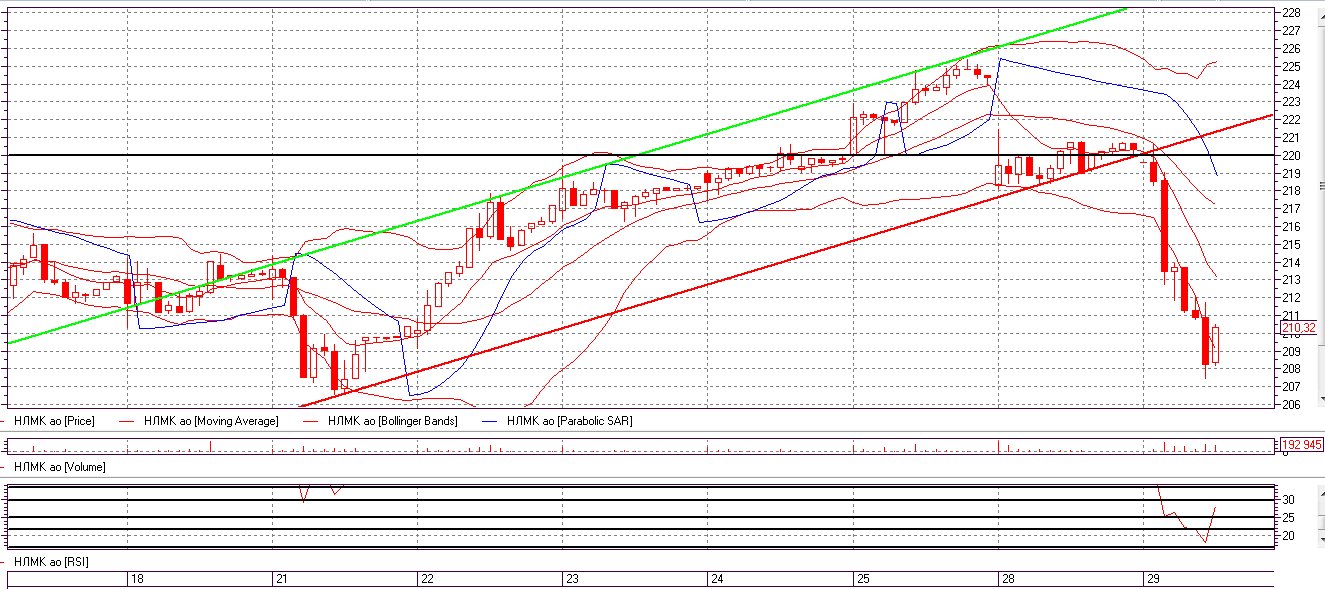Click date label 18 on time axis
Screen dimensions: 1325x589
(x=138, y=579)
